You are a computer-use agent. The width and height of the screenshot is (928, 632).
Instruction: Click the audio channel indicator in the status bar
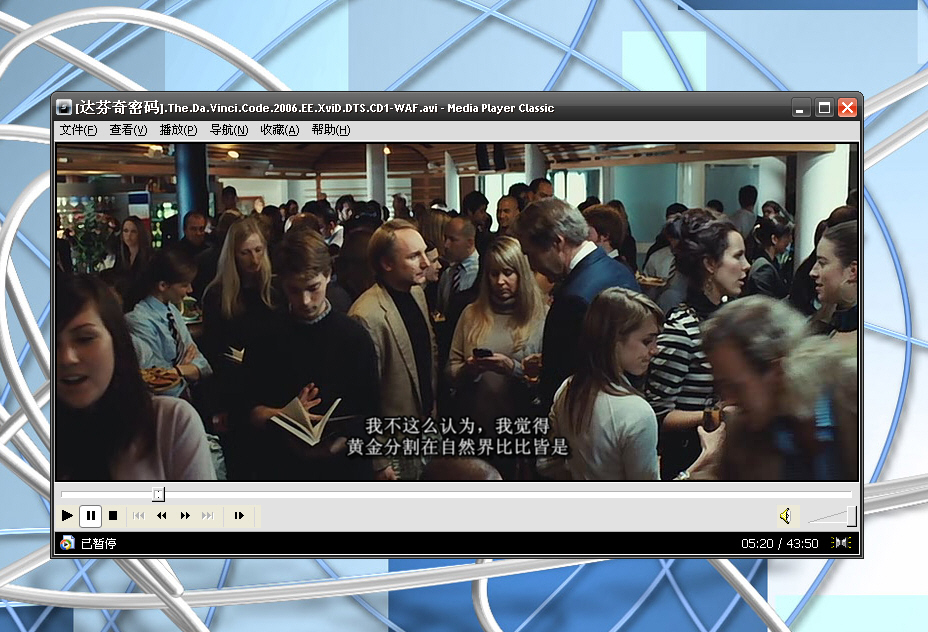click(841, 543)
